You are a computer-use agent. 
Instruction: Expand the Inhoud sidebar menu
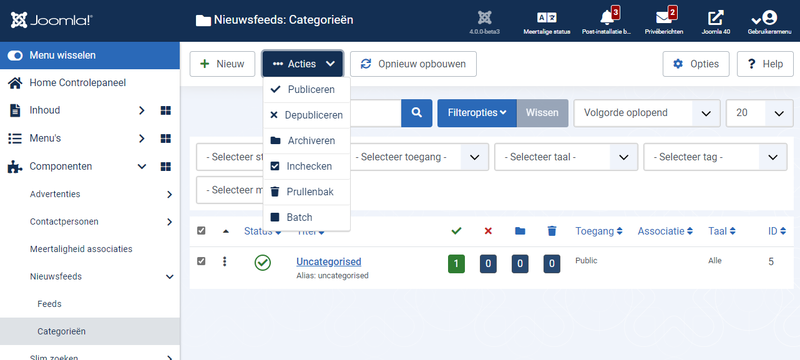point(142,110)
